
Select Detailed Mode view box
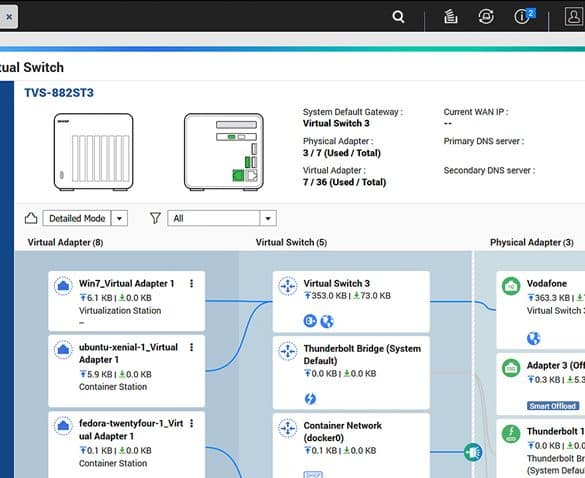pyautogui.click(x=77, y=218)
